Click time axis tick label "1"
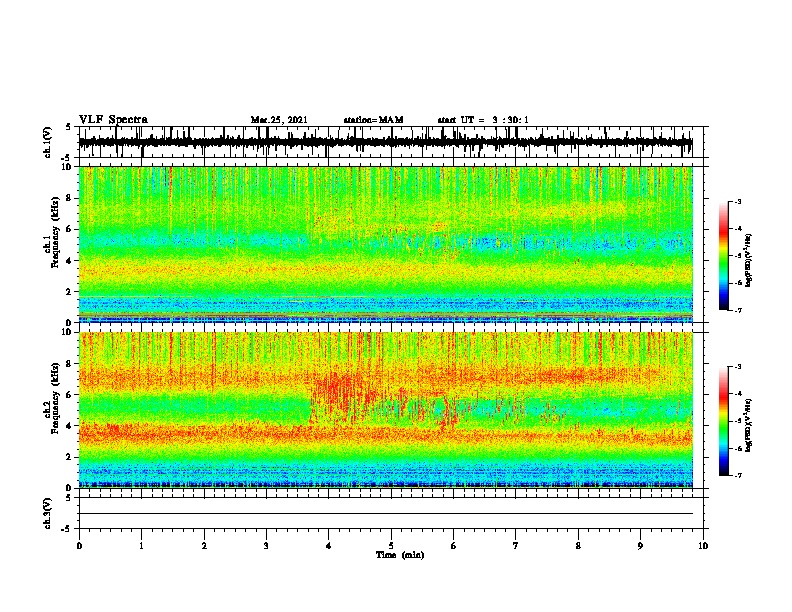 pos(142,546)
